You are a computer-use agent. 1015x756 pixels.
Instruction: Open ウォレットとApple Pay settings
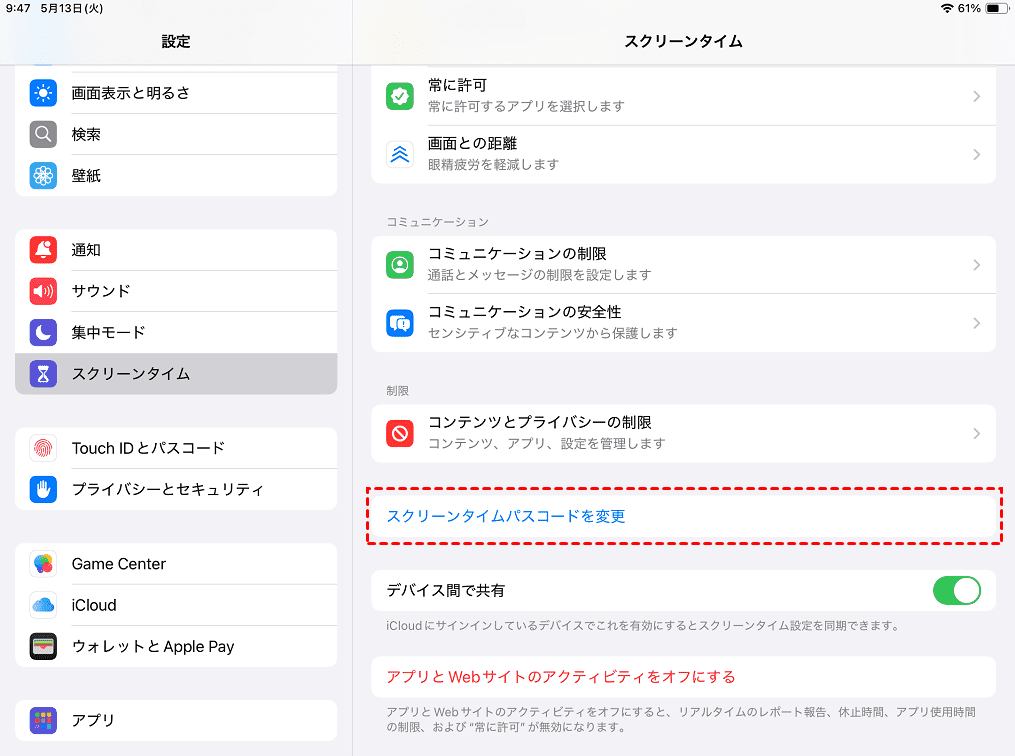pos(152,646)
